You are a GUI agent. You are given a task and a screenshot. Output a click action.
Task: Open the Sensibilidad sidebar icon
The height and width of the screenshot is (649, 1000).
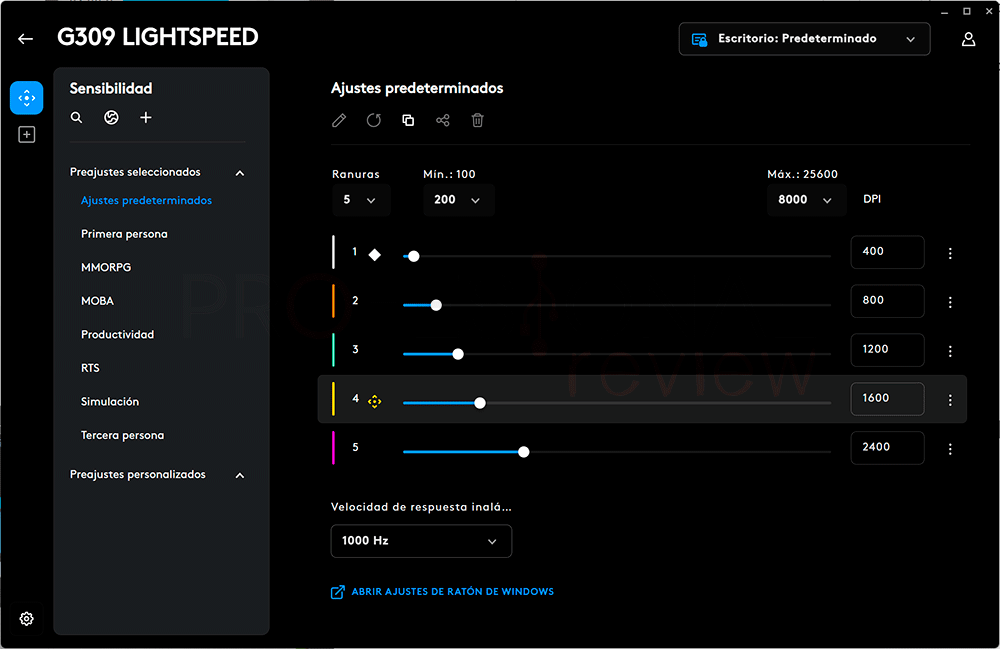(x=27, y=98)
